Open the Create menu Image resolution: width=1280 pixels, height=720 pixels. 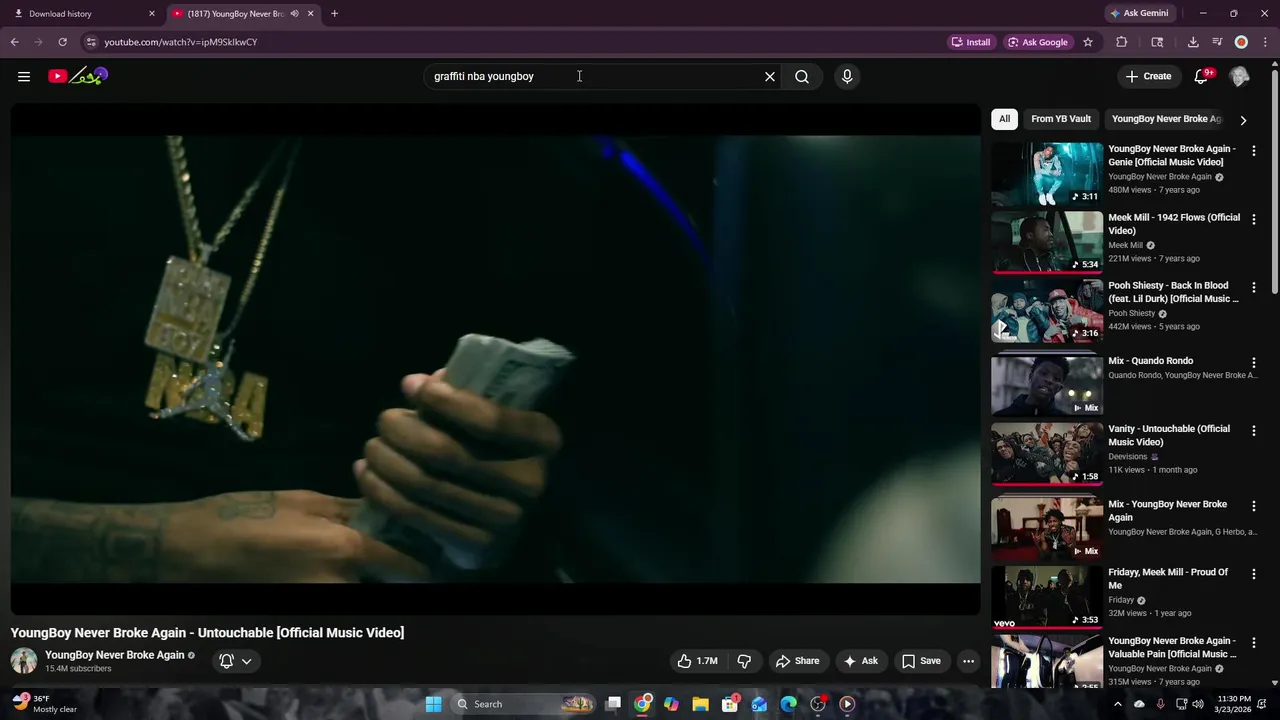pyautogui.click(x=1148, y=76)
